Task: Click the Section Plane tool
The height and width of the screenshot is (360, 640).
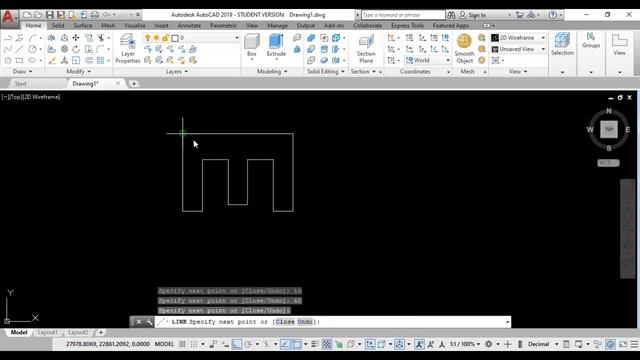Action: (x=366, y=49)
